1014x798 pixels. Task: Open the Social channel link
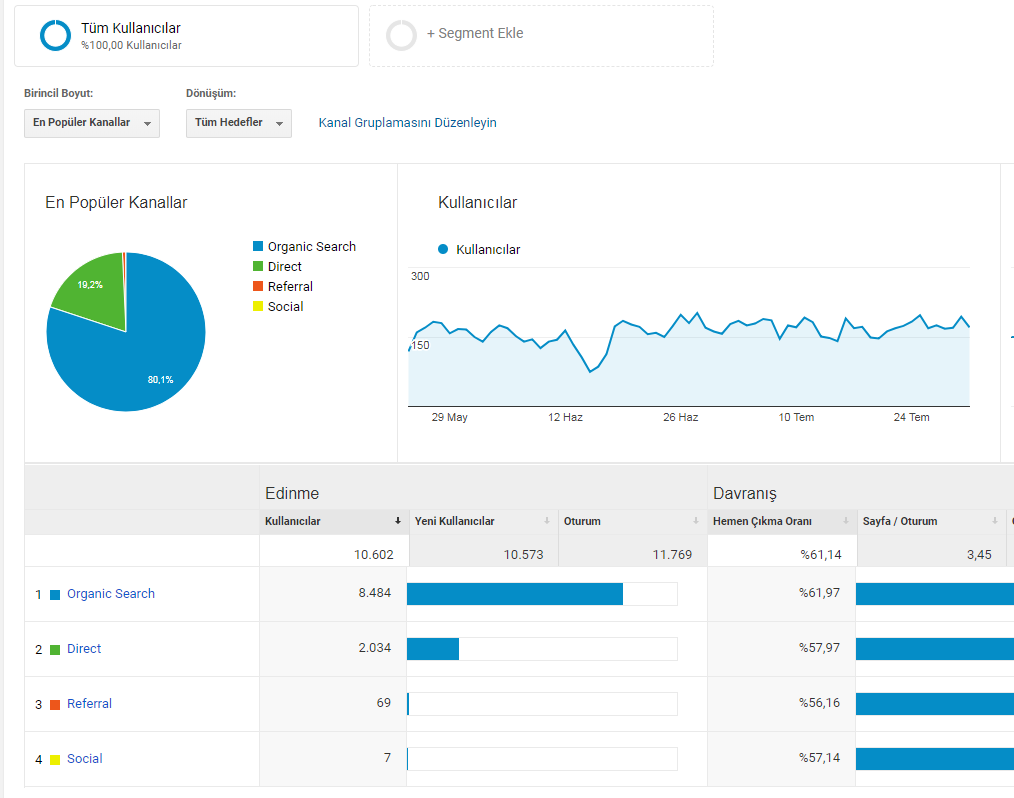[x=85, y=759]
